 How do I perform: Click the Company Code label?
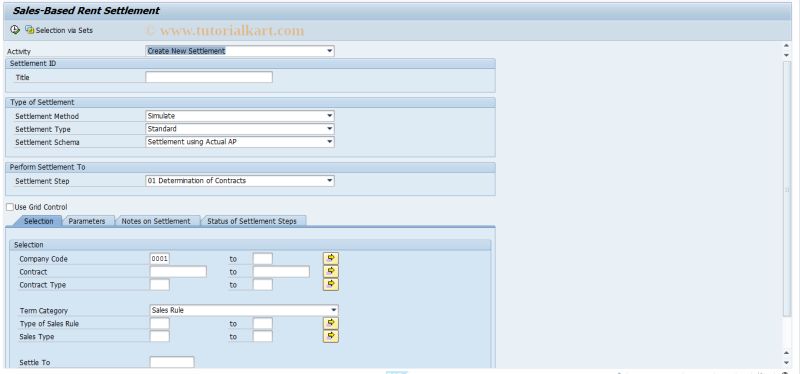pos(43,259)
